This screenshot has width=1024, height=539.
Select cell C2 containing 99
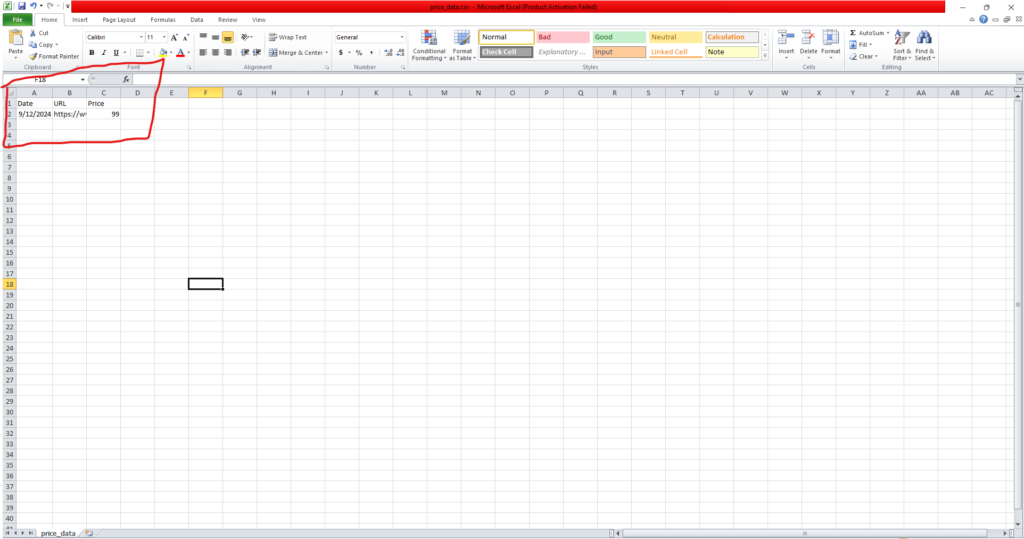tap(103, 114)
